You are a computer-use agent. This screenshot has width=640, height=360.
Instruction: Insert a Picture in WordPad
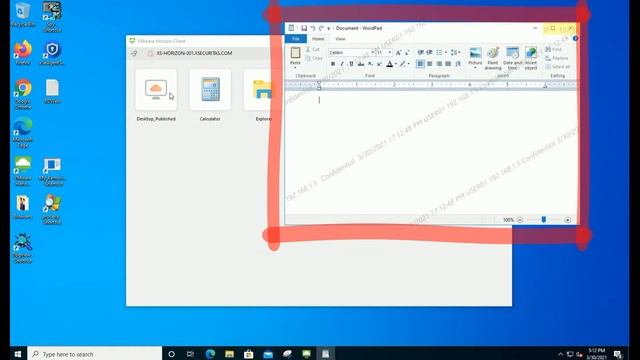tap(475, 53)
